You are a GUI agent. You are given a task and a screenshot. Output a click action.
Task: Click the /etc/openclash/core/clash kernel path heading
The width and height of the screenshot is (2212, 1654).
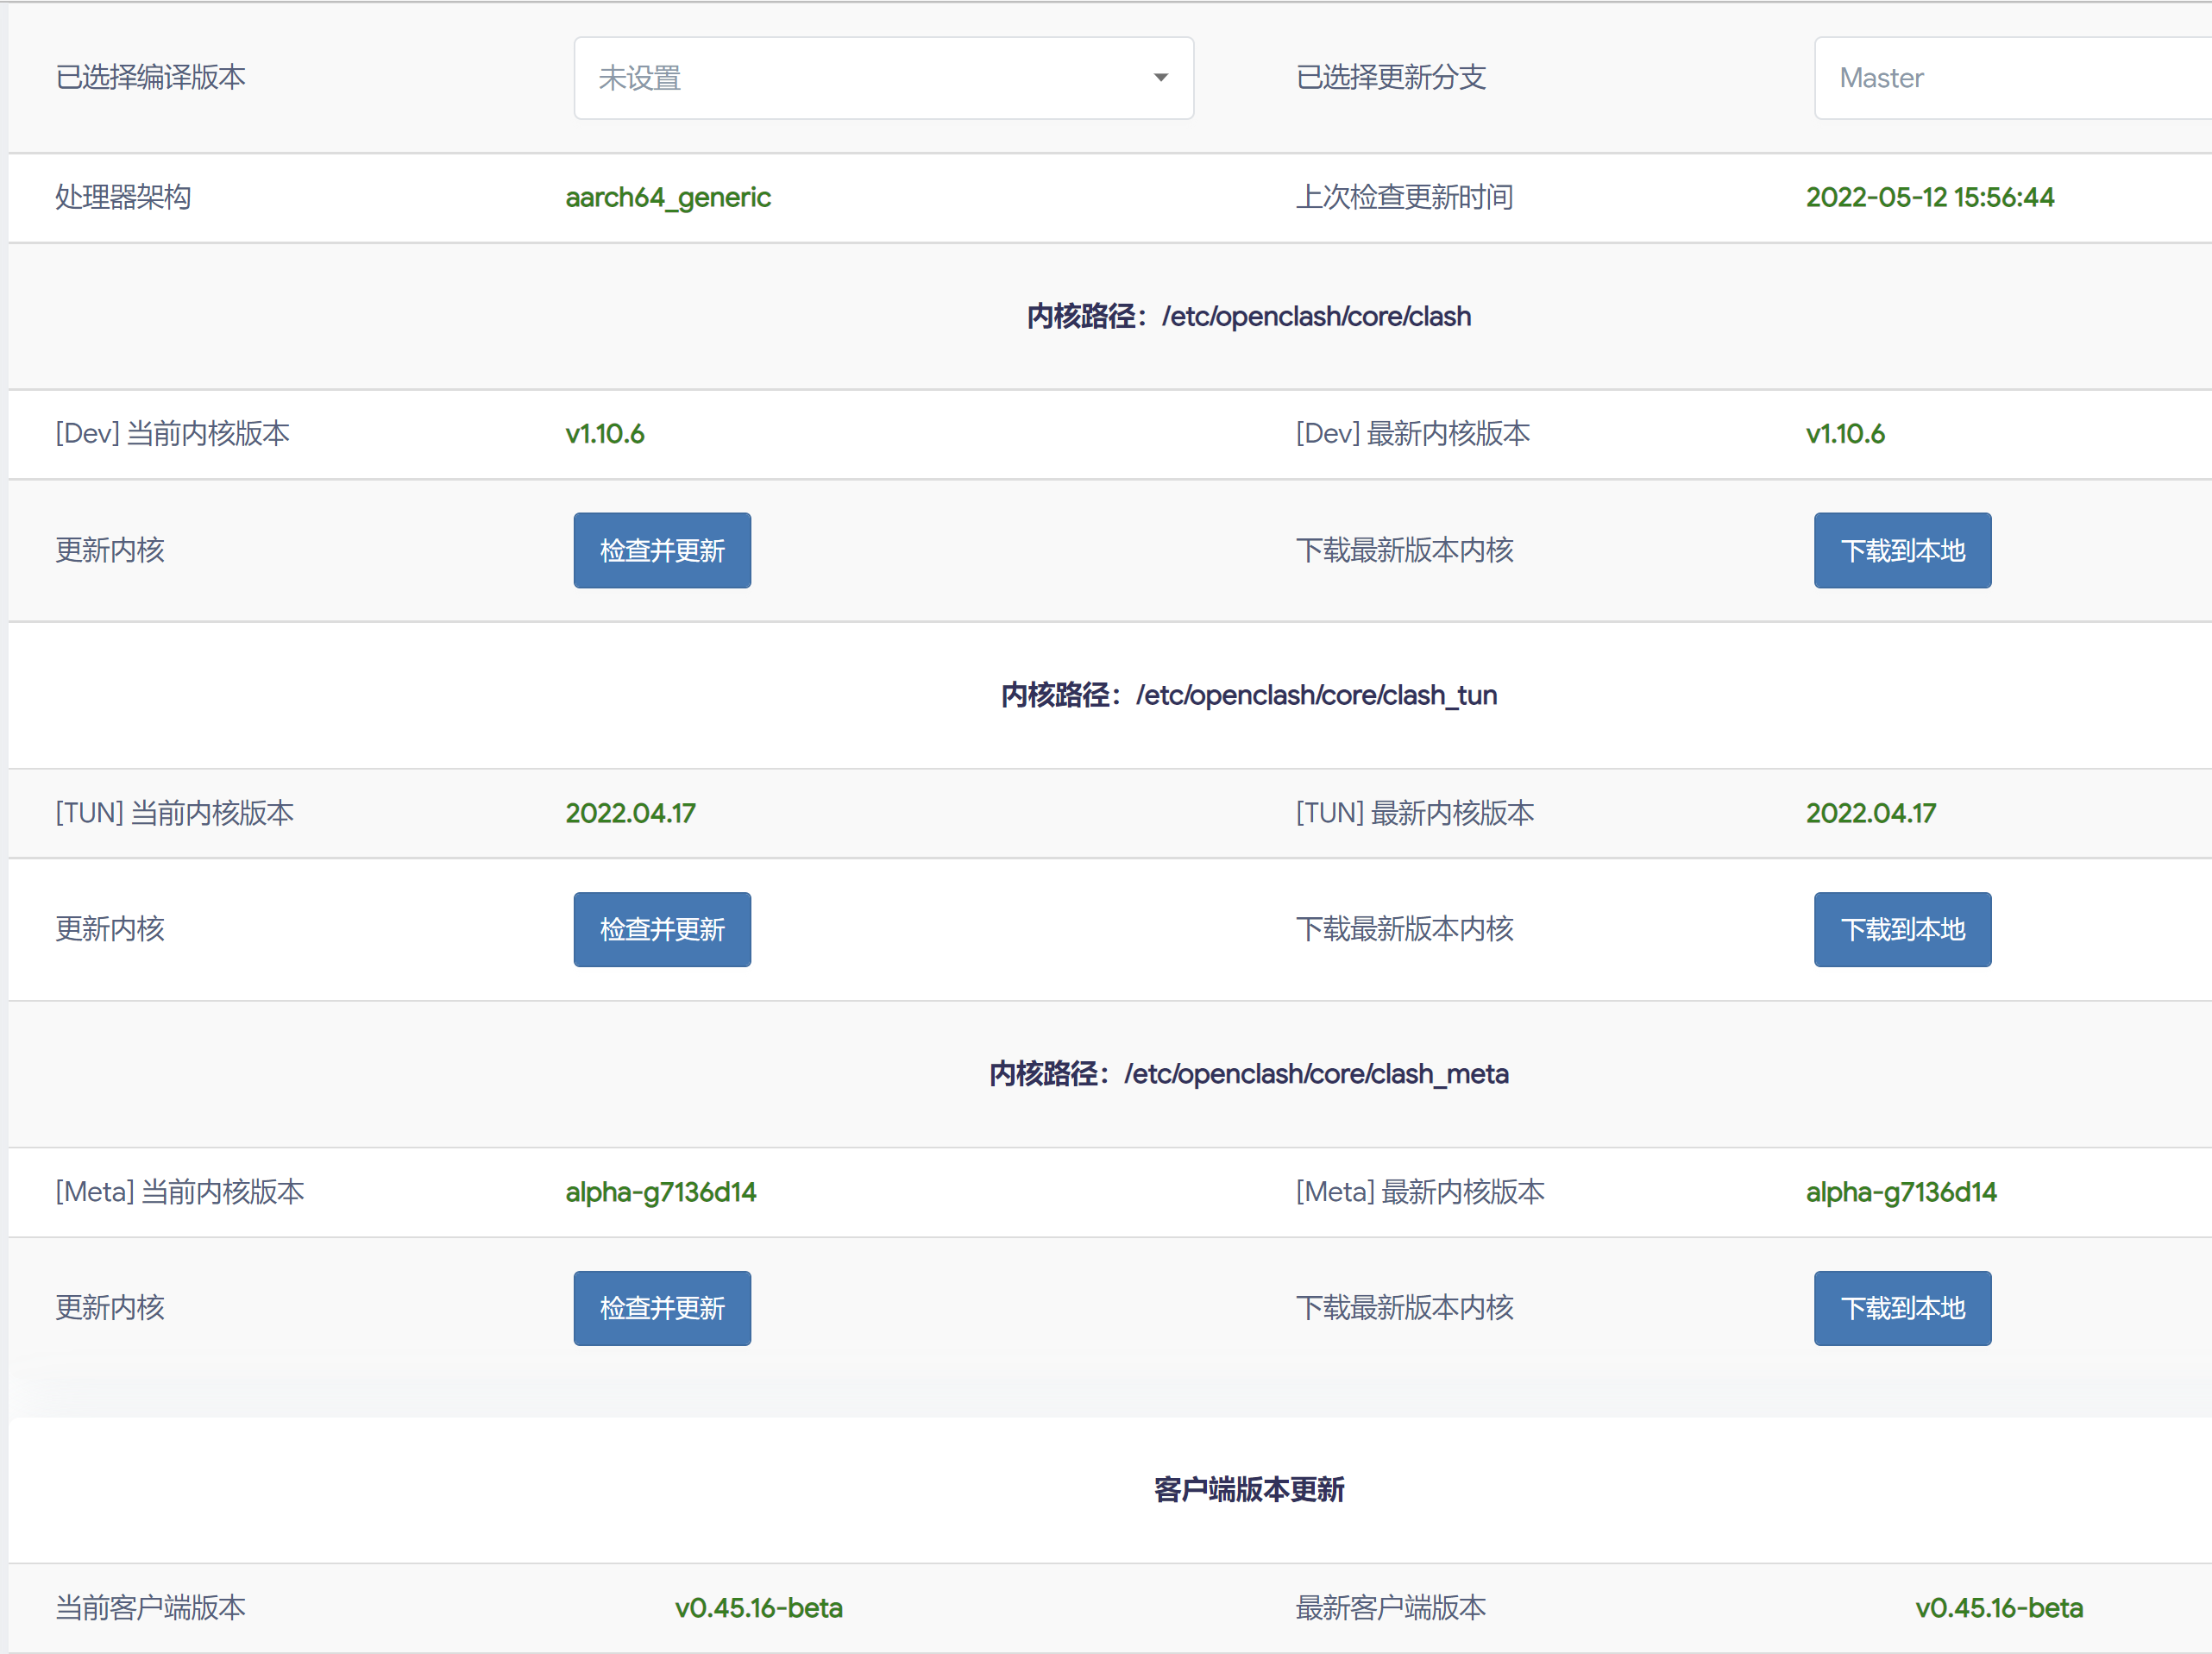(x=1249, y=316)
